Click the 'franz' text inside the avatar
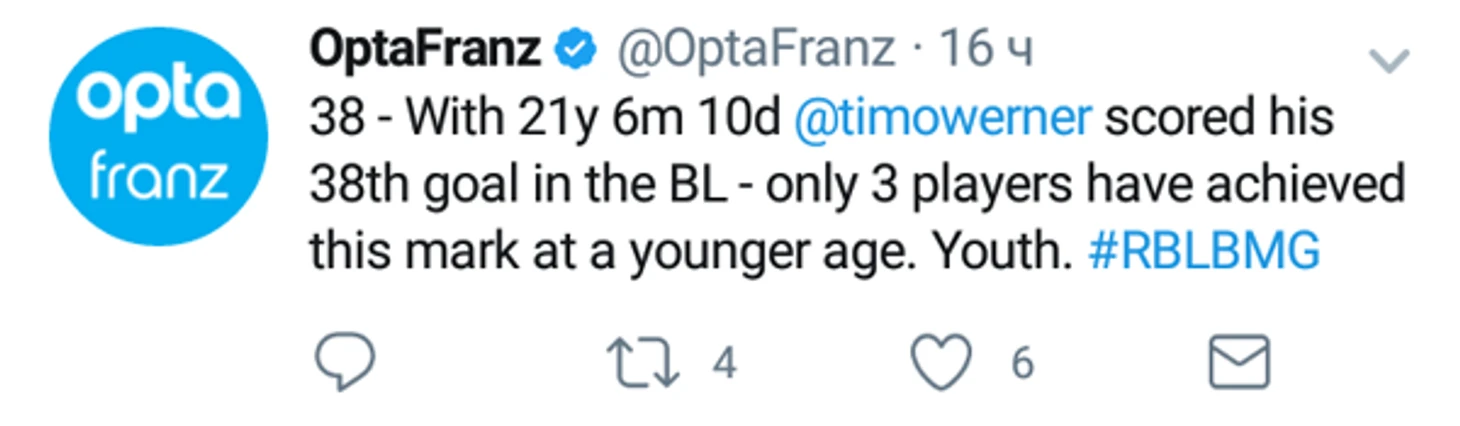 click(x=160, y=179)
